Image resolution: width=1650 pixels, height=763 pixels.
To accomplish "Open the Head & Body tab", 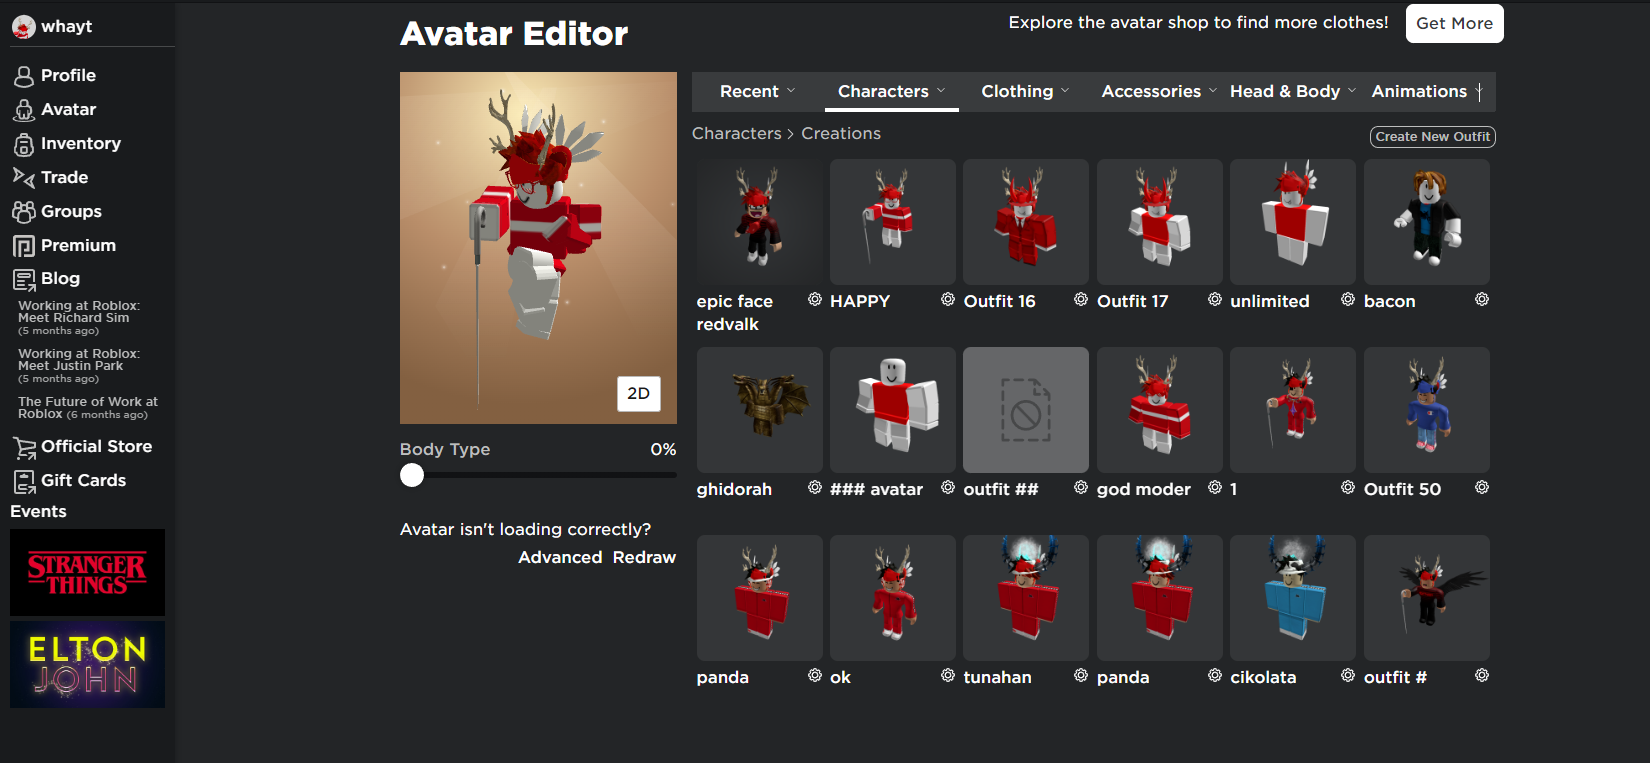I will pyautogui.click(x=1292, y=92).
